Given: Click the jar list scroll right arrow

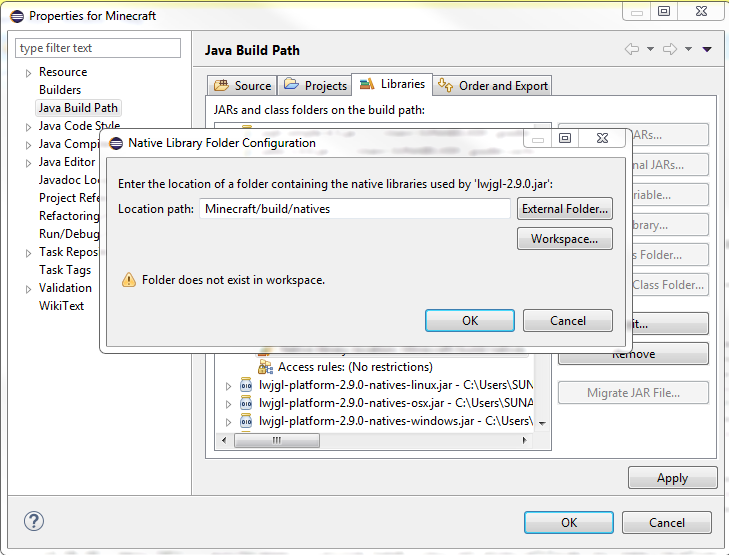Looking at the screenshot, I should pyautogui.click(x=524, y=440).
